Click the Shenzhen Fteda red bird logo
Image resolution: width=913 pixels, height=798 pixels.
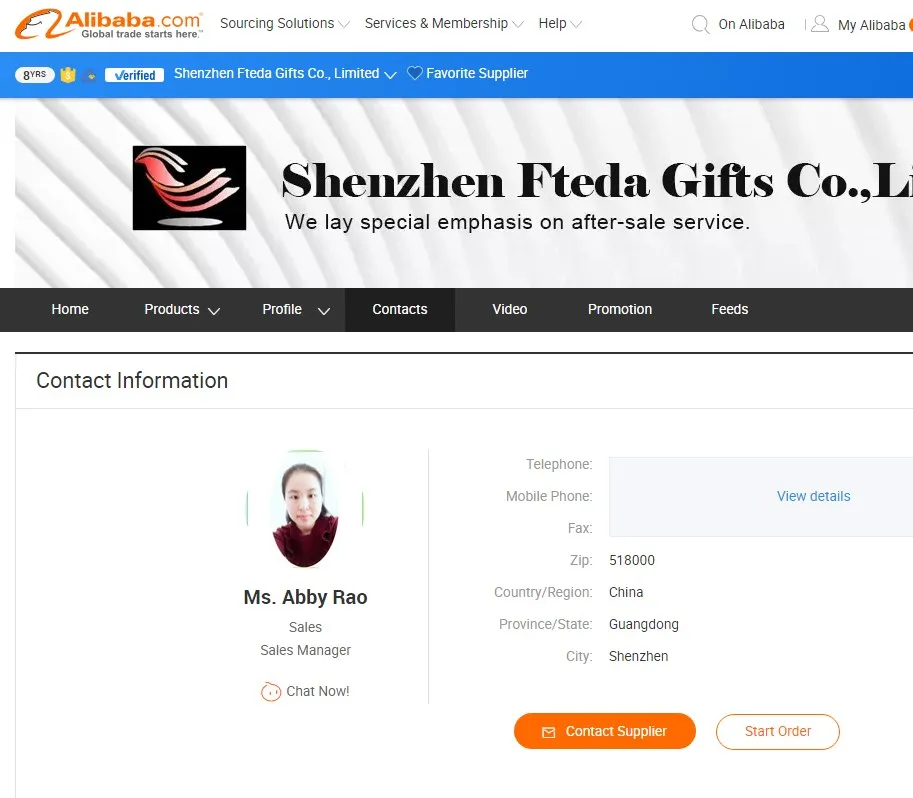point(189,188)
